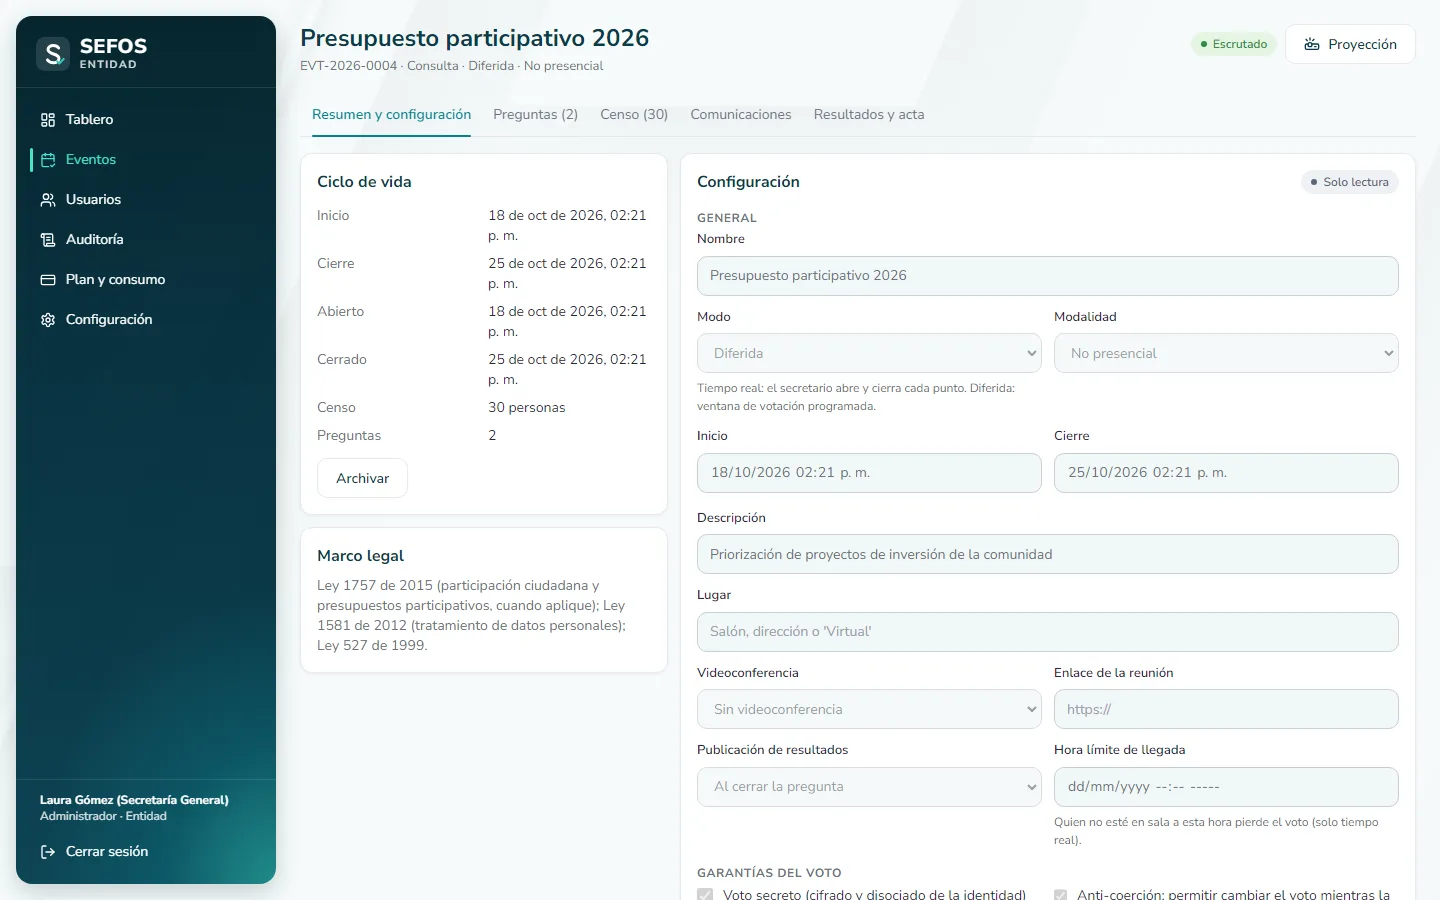The width and height of the screenshot is (1440, 900).
Task: Click the 'Presupuesto participativo 2026' page title
Action: [x=475, y=38]
